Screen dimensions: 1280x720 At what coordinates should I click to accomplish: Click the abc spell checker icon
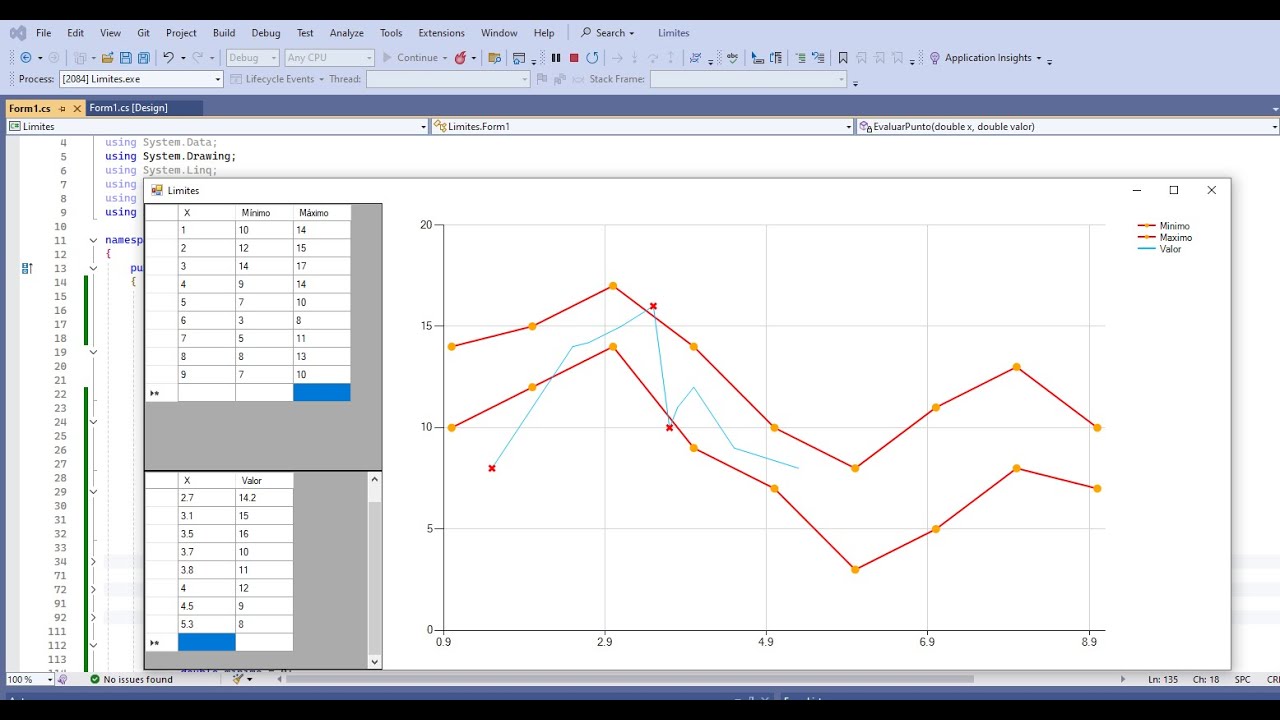[732, 58]
